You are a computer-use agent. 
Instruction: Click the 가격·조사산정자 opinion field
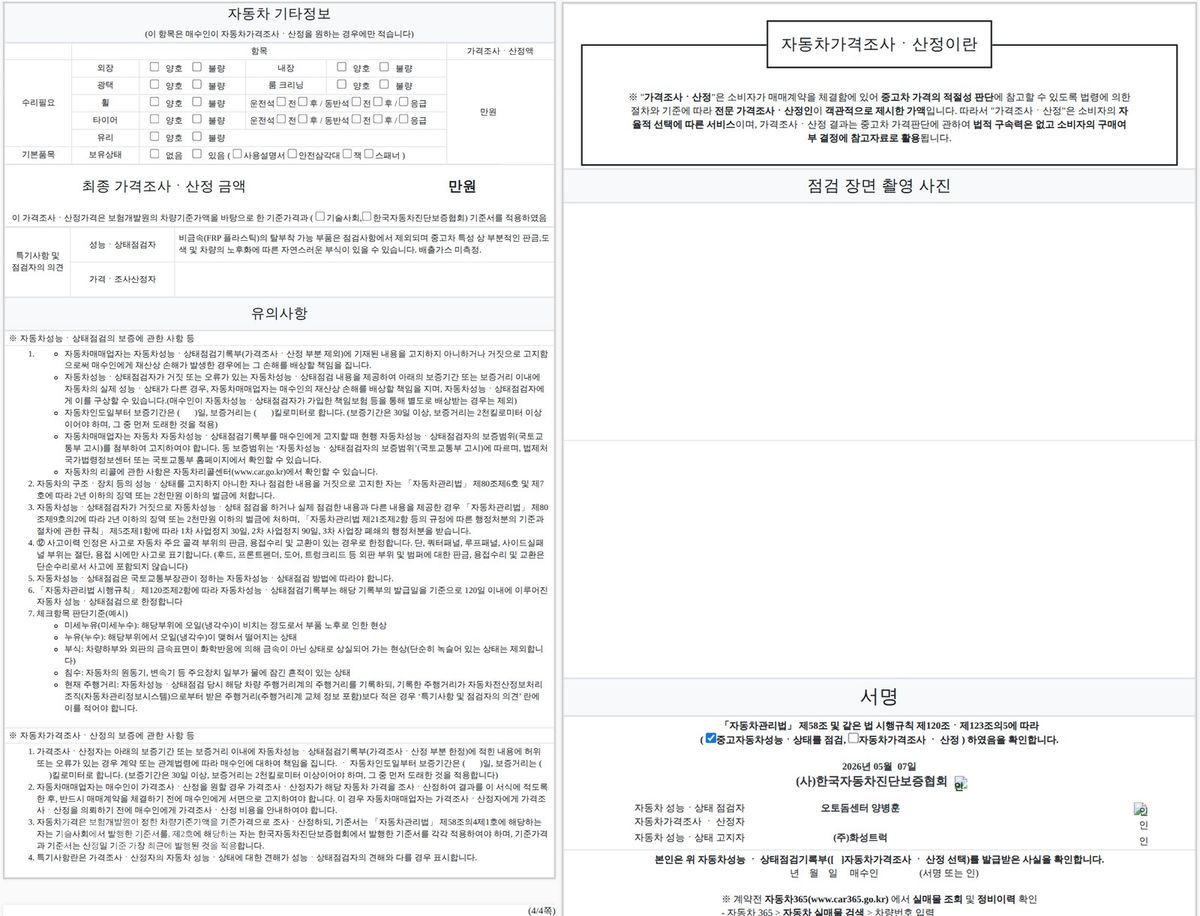363,278
